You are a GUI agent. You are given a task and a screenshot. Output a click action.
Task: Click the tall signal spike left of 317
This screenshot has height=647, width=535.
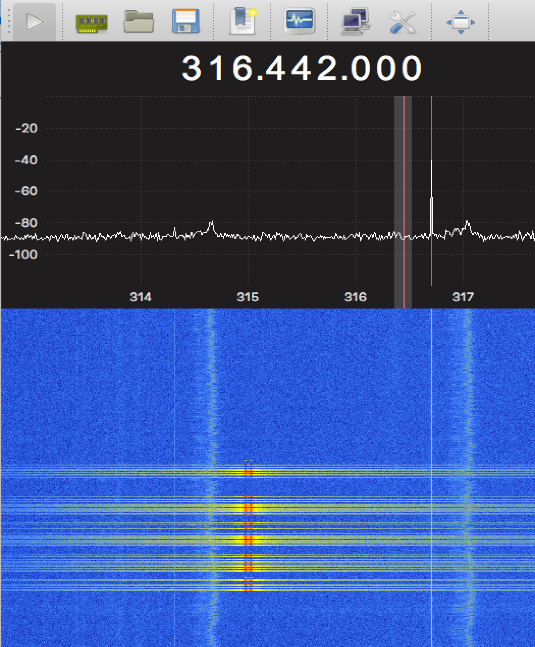pyautogui.click(x=431, y=190)
